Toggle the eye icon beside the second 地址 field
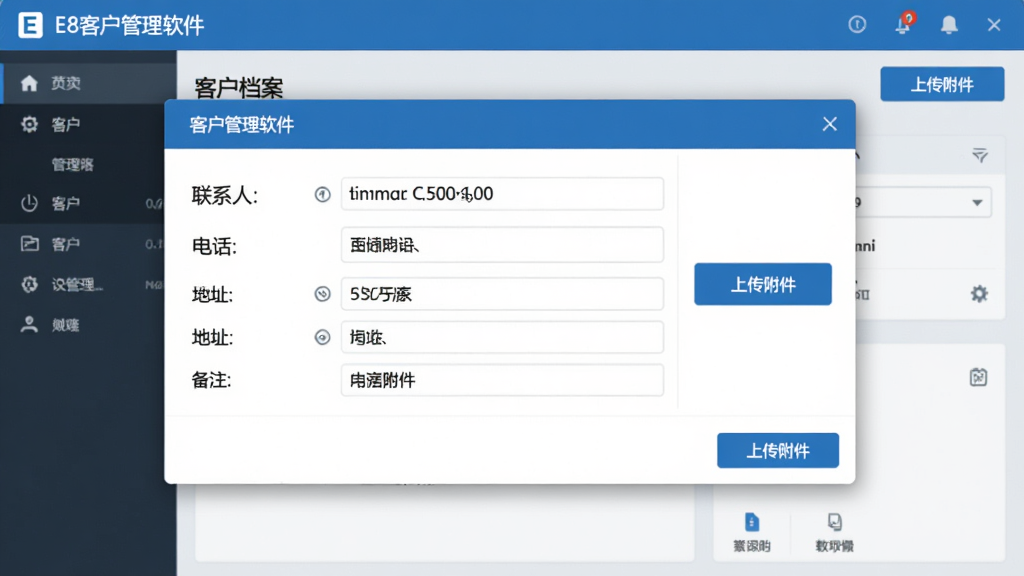This screenshot has height=576, width=1024. click(x=323, y=337)
